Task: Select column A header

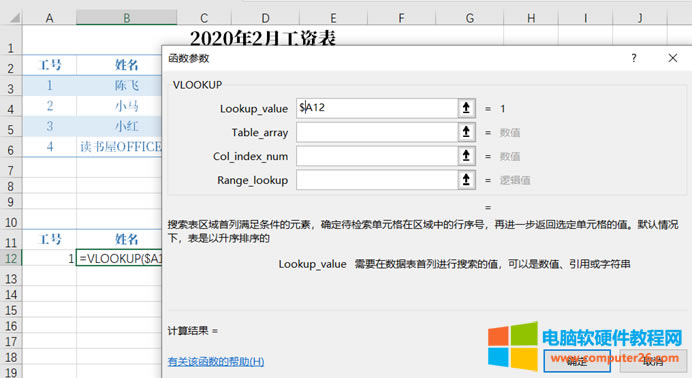Action: [x=49, y=18]
